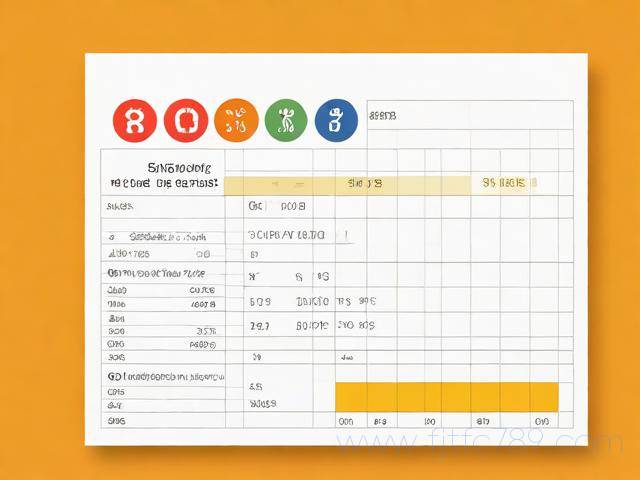640x480 pixels.
Task: Click the first red circle with figure-eight symbol
Action: [135, 121]
